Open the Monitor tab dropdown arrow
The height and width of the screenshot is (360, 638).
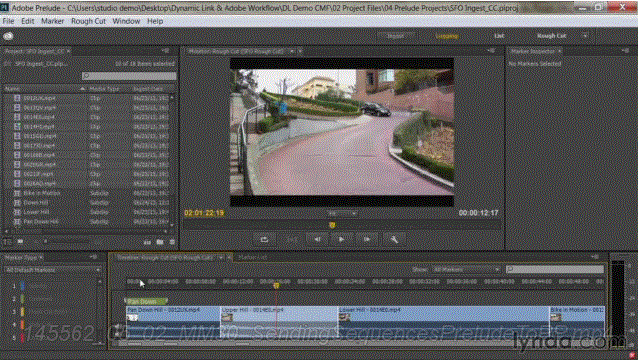[292, 51]
